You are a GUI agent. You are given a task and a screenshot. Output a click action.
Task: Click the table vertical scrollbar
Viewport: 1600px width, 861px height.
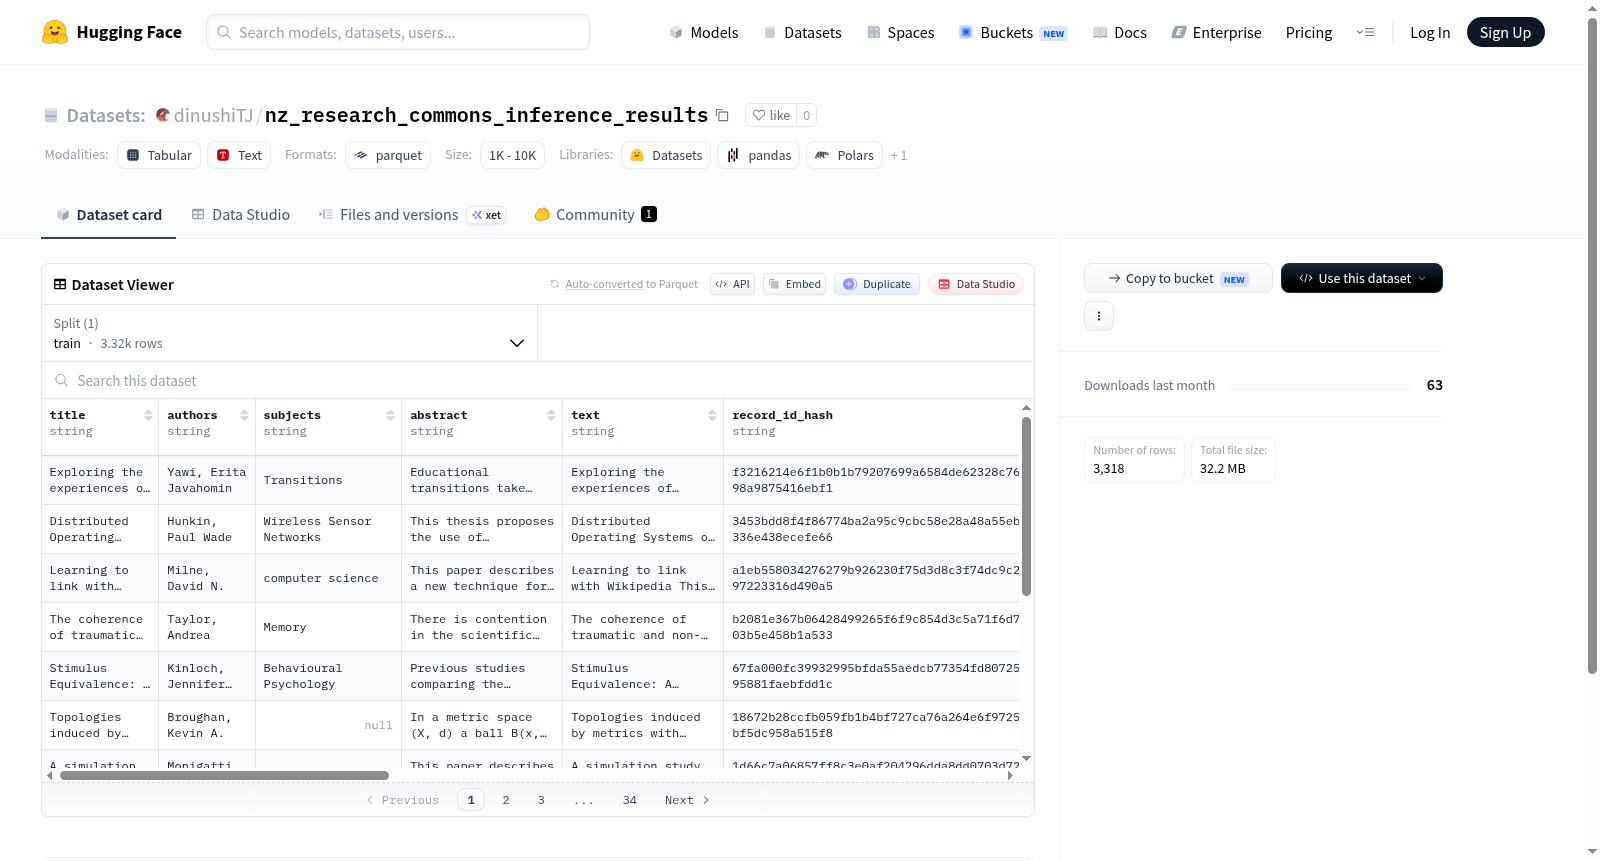coord(1026,507)
